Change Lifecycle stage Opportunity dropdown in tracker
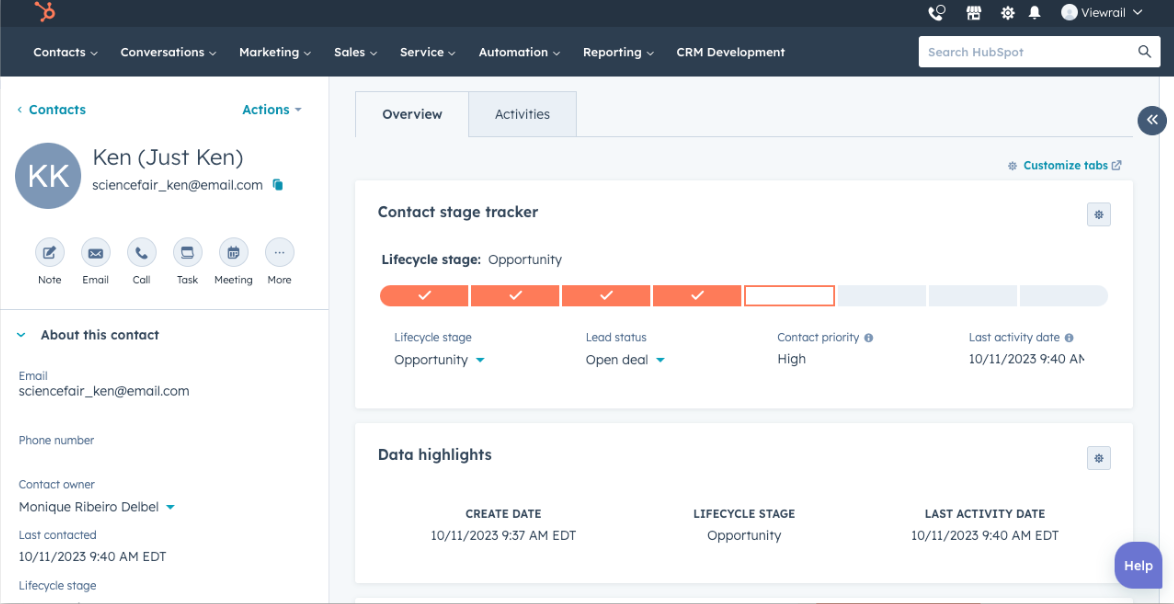Image resolution: width=1174 pixels, height=604 pixels. coord(440,360)
